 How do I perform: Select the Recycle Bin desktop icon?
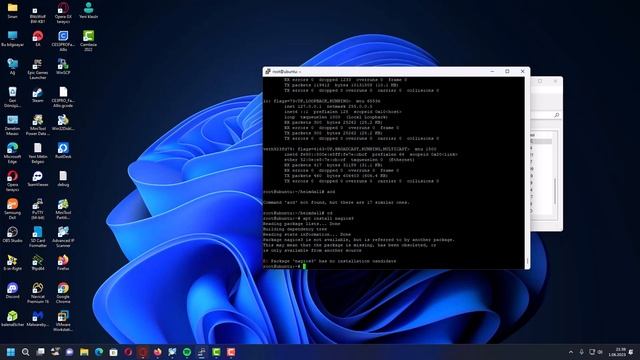pyautogui.click(x=12, y=96)
